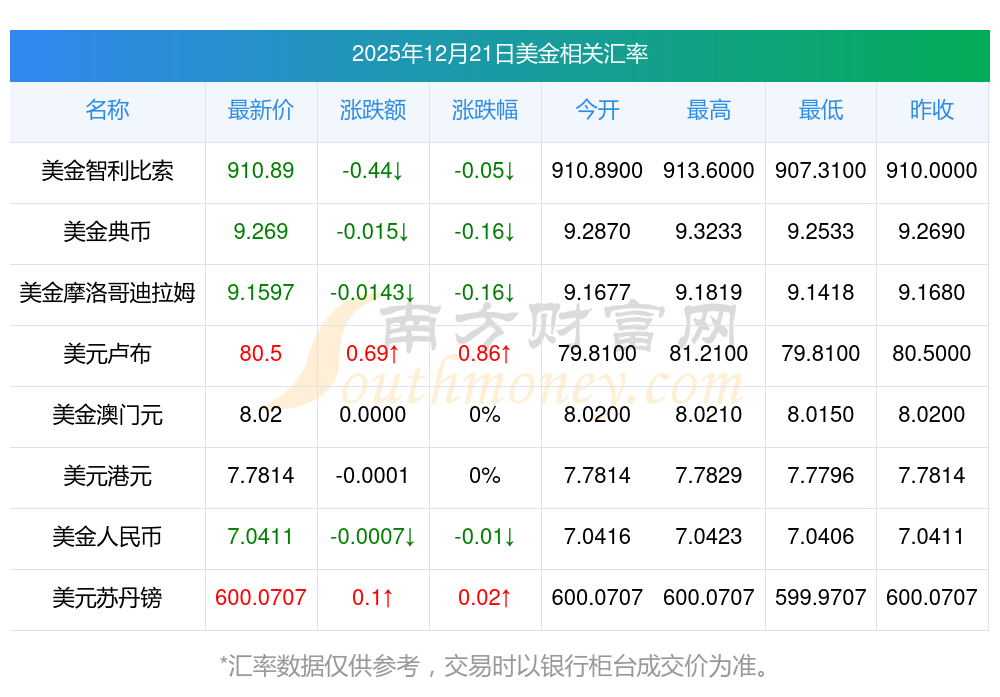Click the 名称 column header

tap(107, 110)
